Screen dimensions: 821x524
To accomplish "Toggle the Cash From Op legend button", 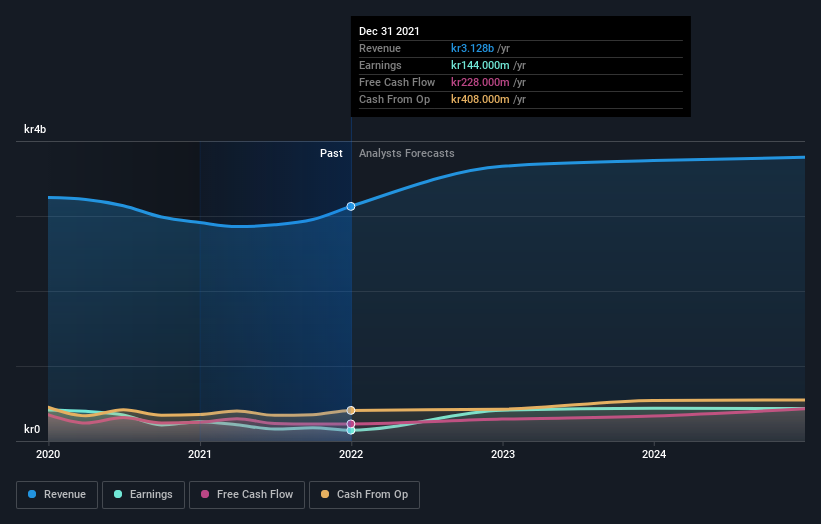I will point(364,495).
